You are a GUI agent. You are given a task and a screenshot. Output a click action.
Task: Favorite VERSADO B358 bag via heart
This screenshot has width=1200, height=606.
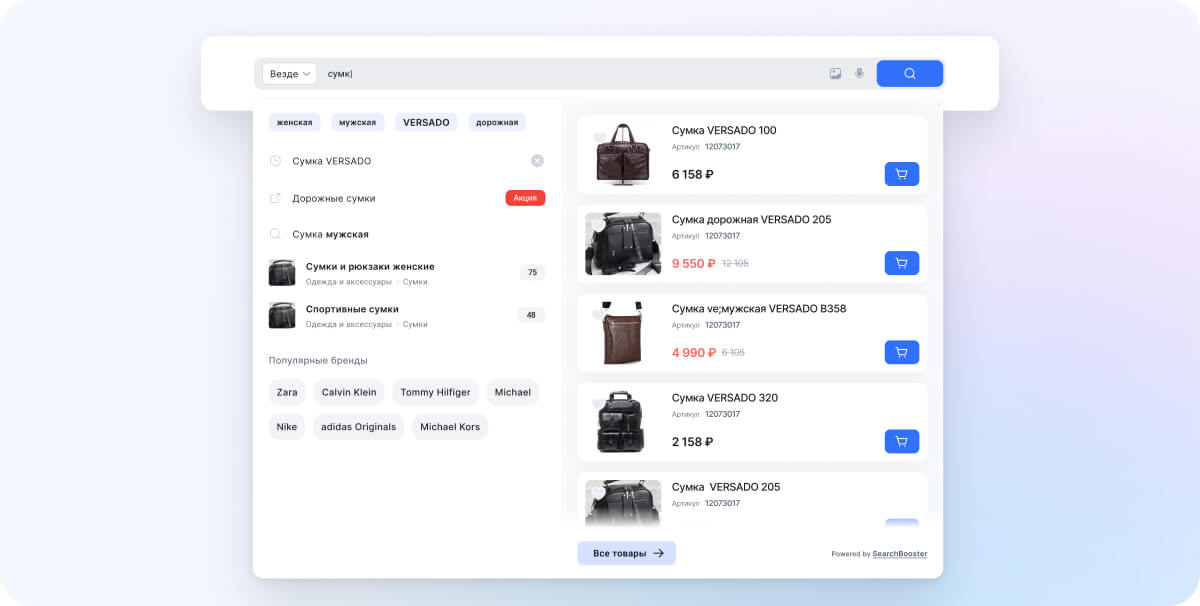click(599, 315)
